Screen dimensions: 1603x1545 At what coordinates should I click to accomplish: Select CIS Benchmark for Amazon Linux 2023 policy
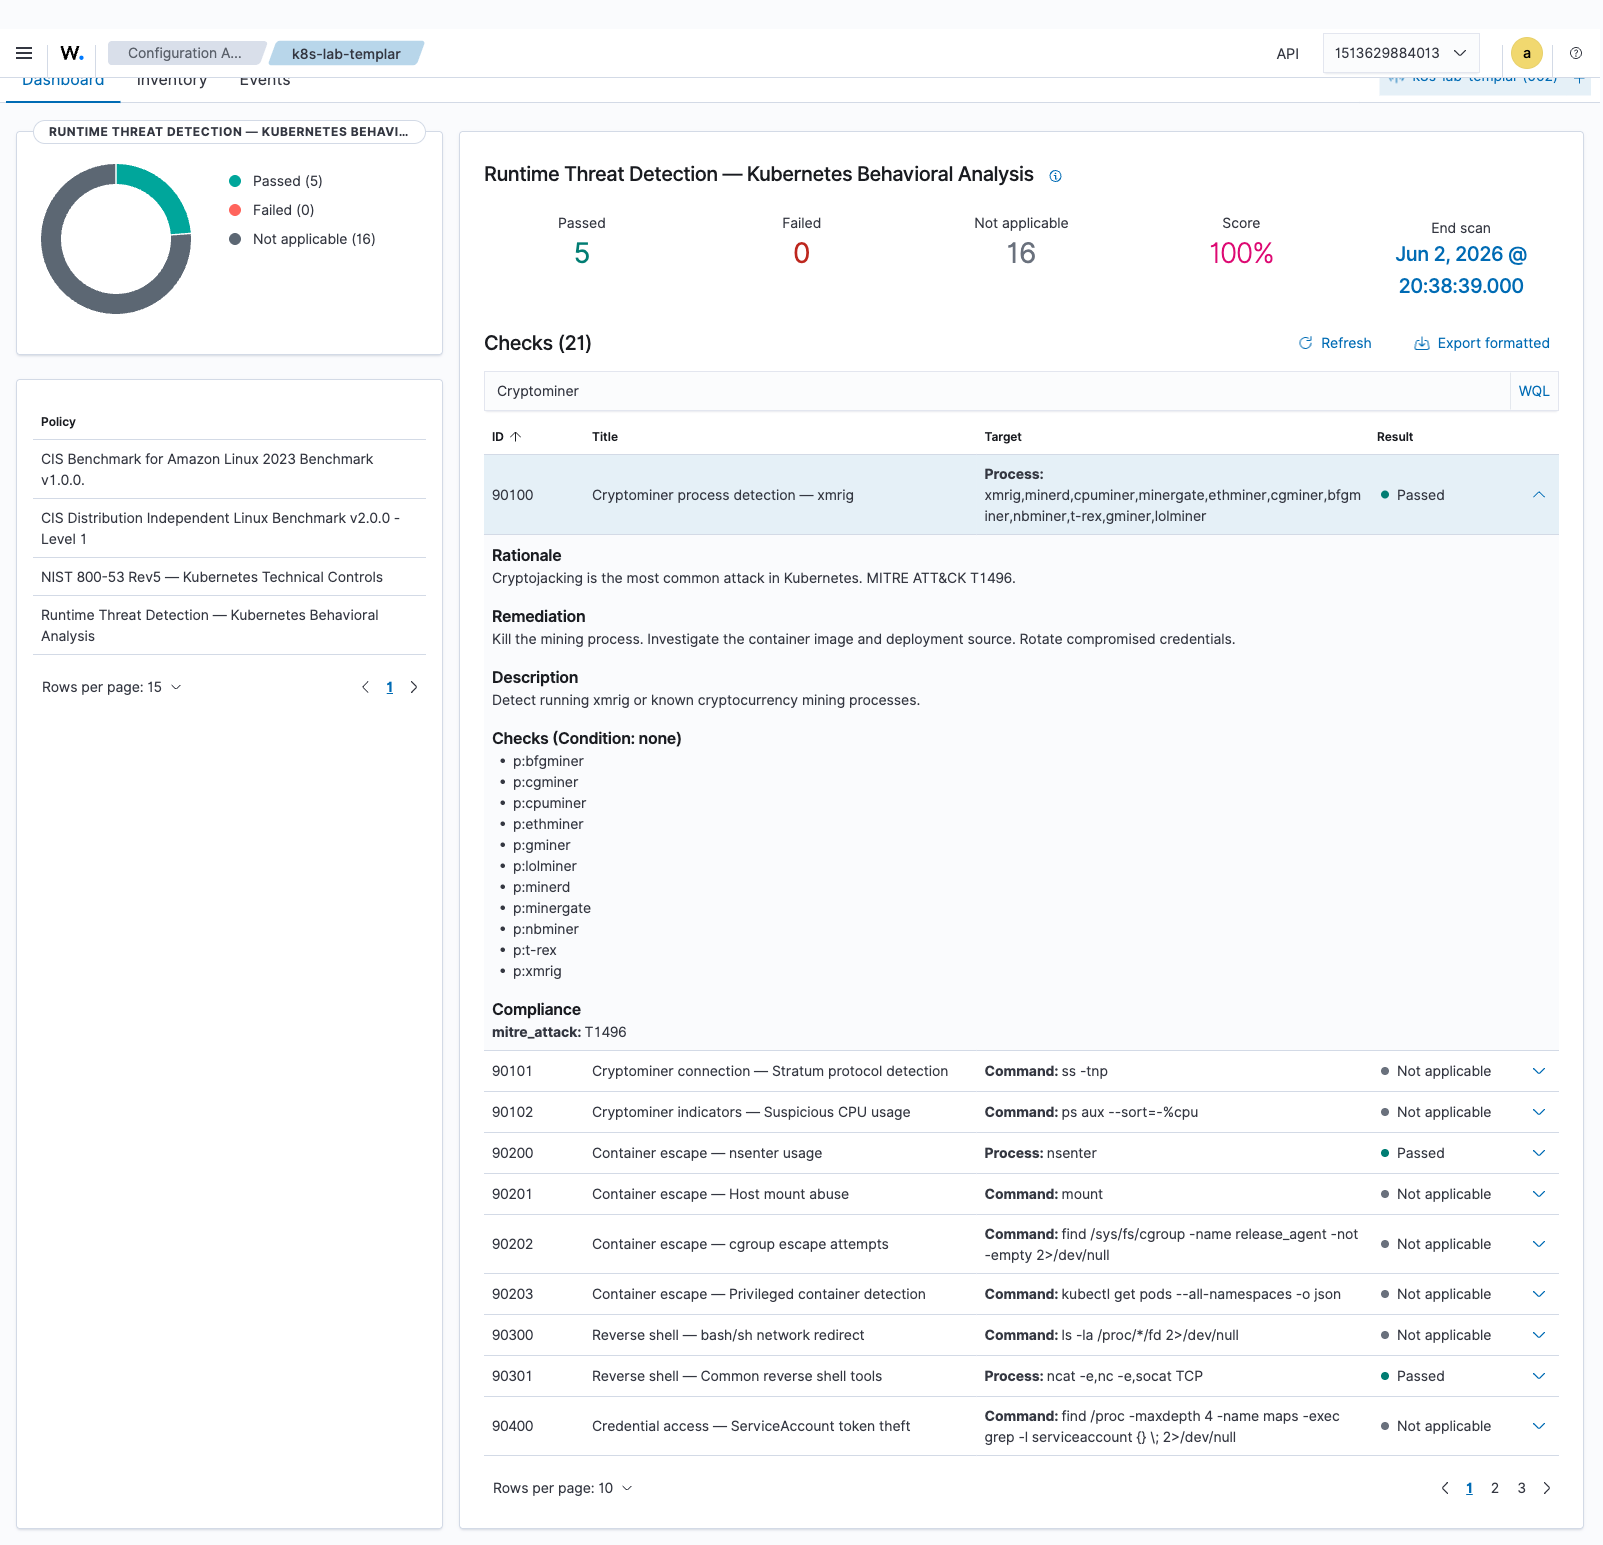229,470
